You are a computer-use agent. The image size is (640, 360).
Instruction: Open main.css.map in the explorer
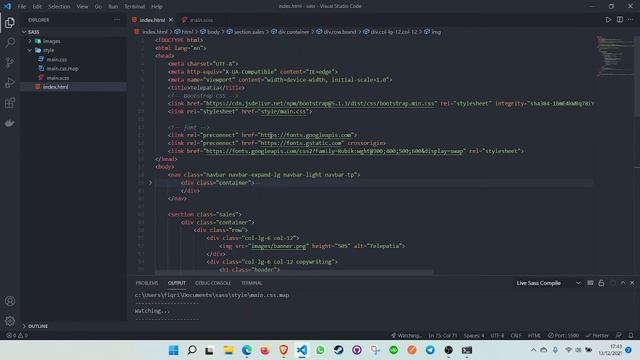click(x=62, y=69)
